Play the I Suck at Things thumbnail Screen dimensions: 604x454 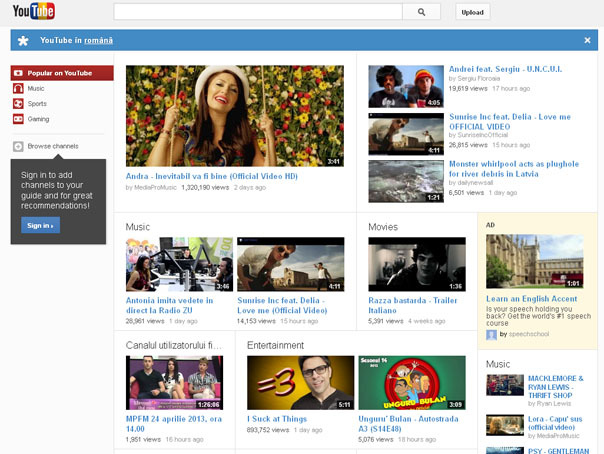(x=300, y=383)
